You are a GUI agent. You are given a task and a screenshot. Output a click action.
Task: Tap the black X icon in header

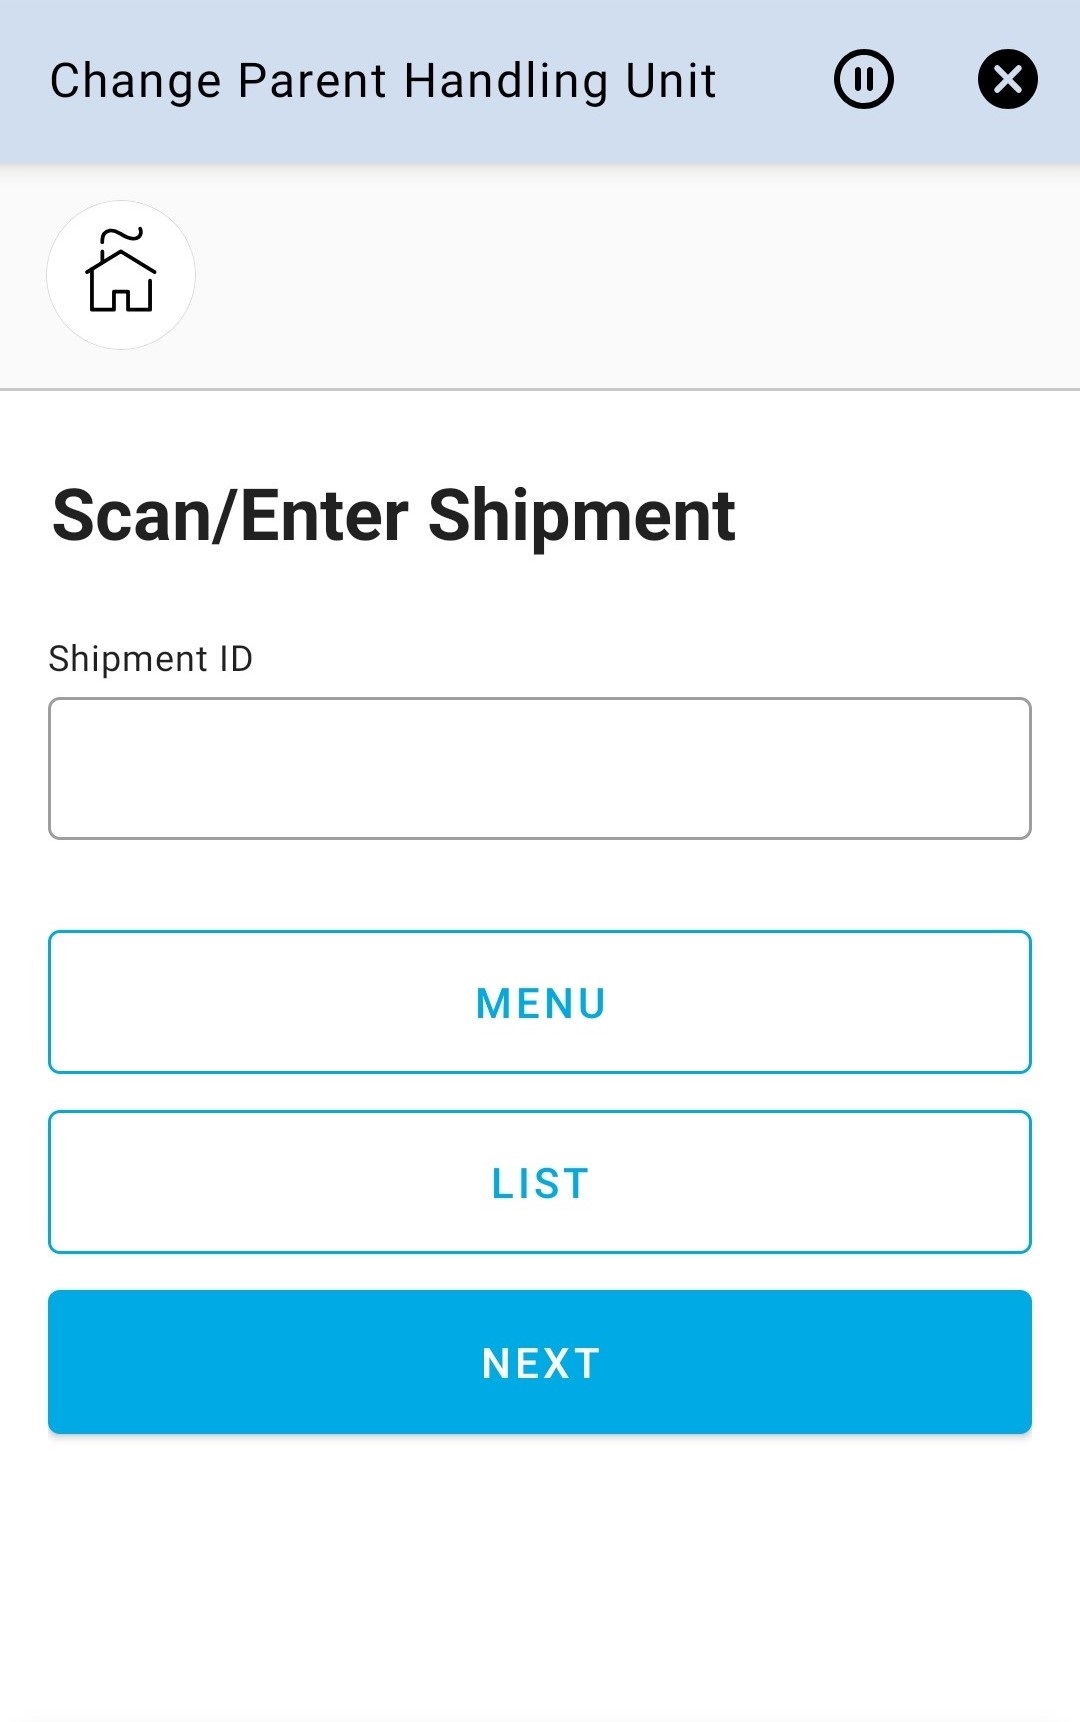point(1007,79)
